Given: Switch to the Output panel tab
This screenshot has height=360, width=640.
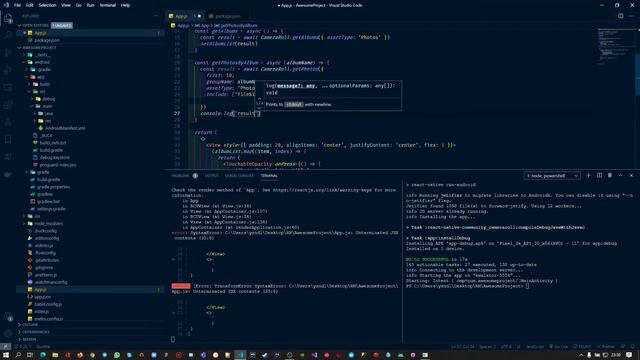Looking at the screenshot, I should click(211, 176).
